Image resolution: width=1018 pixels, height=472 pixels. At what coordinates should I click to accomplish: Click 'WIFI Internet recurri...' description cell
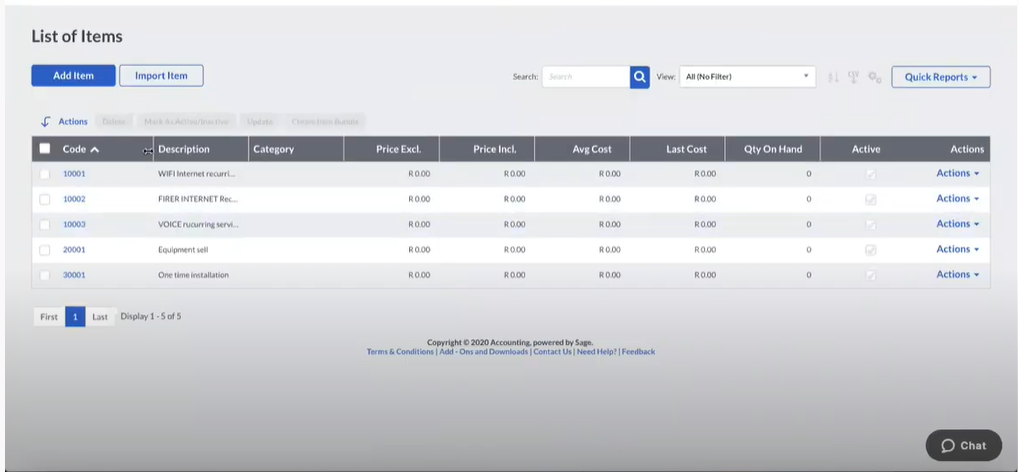[197, 174]
